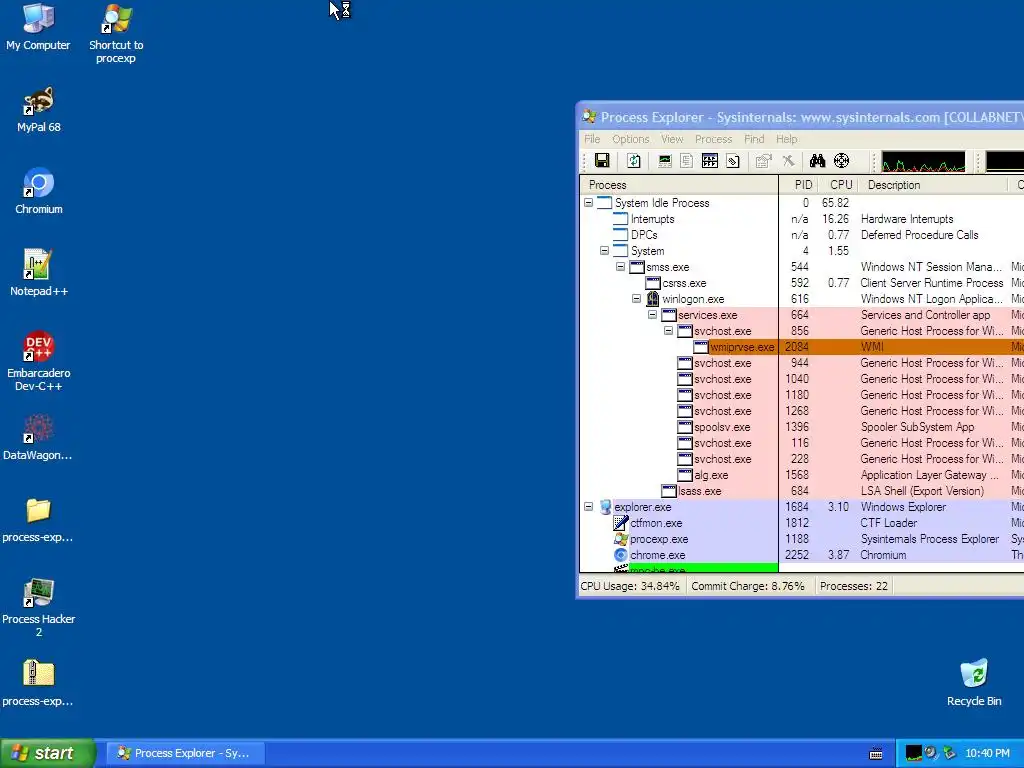
Task: Toggle the lower pane with the grid toolbar icon
Action: coord(710,161)
